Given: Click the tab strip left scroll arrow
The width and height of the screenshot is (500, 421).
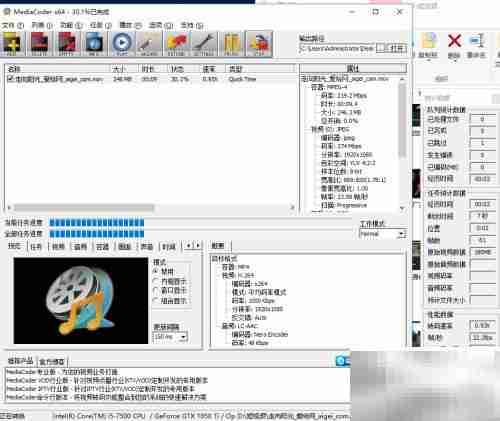Looking at the screenshot, I should (189, 246).
